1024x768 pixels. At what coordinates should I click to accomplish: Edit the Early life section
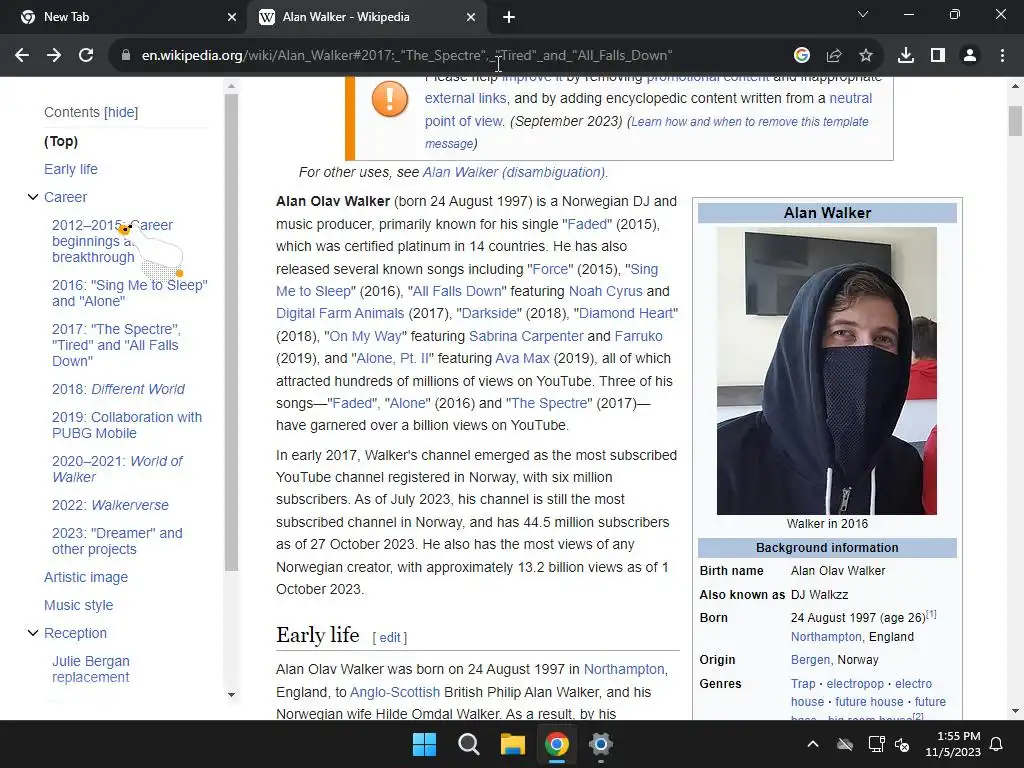389,637
